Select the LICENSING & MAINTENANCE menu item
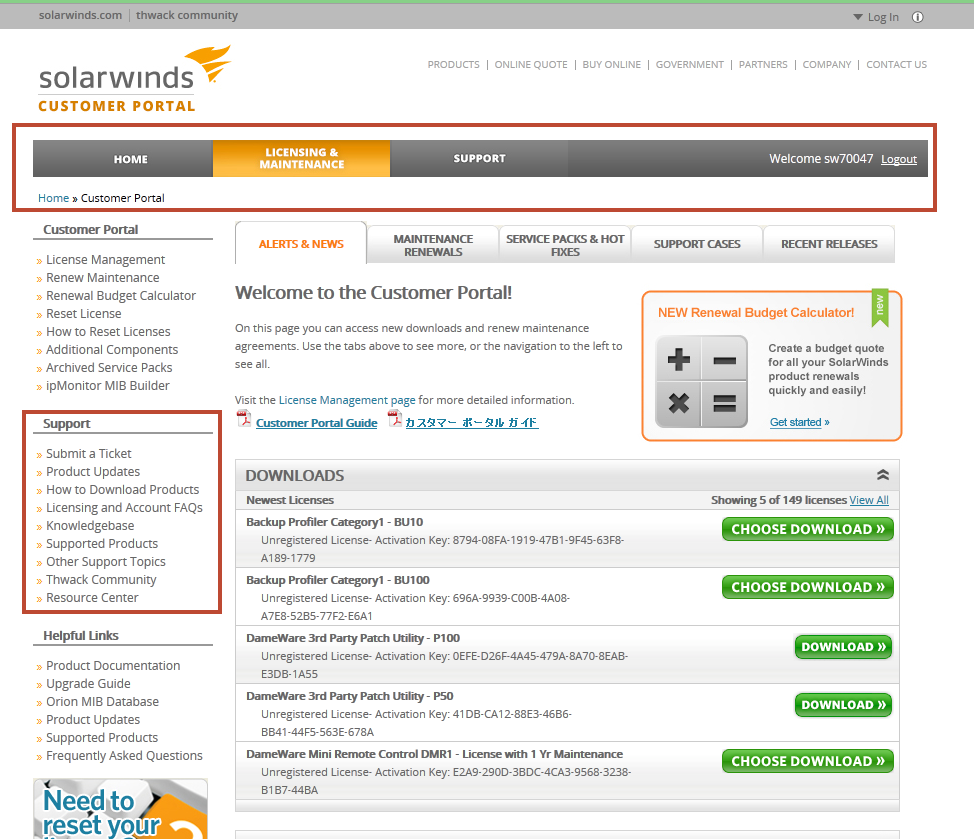Viewport: 974px width, 839px height. point(301,158)
